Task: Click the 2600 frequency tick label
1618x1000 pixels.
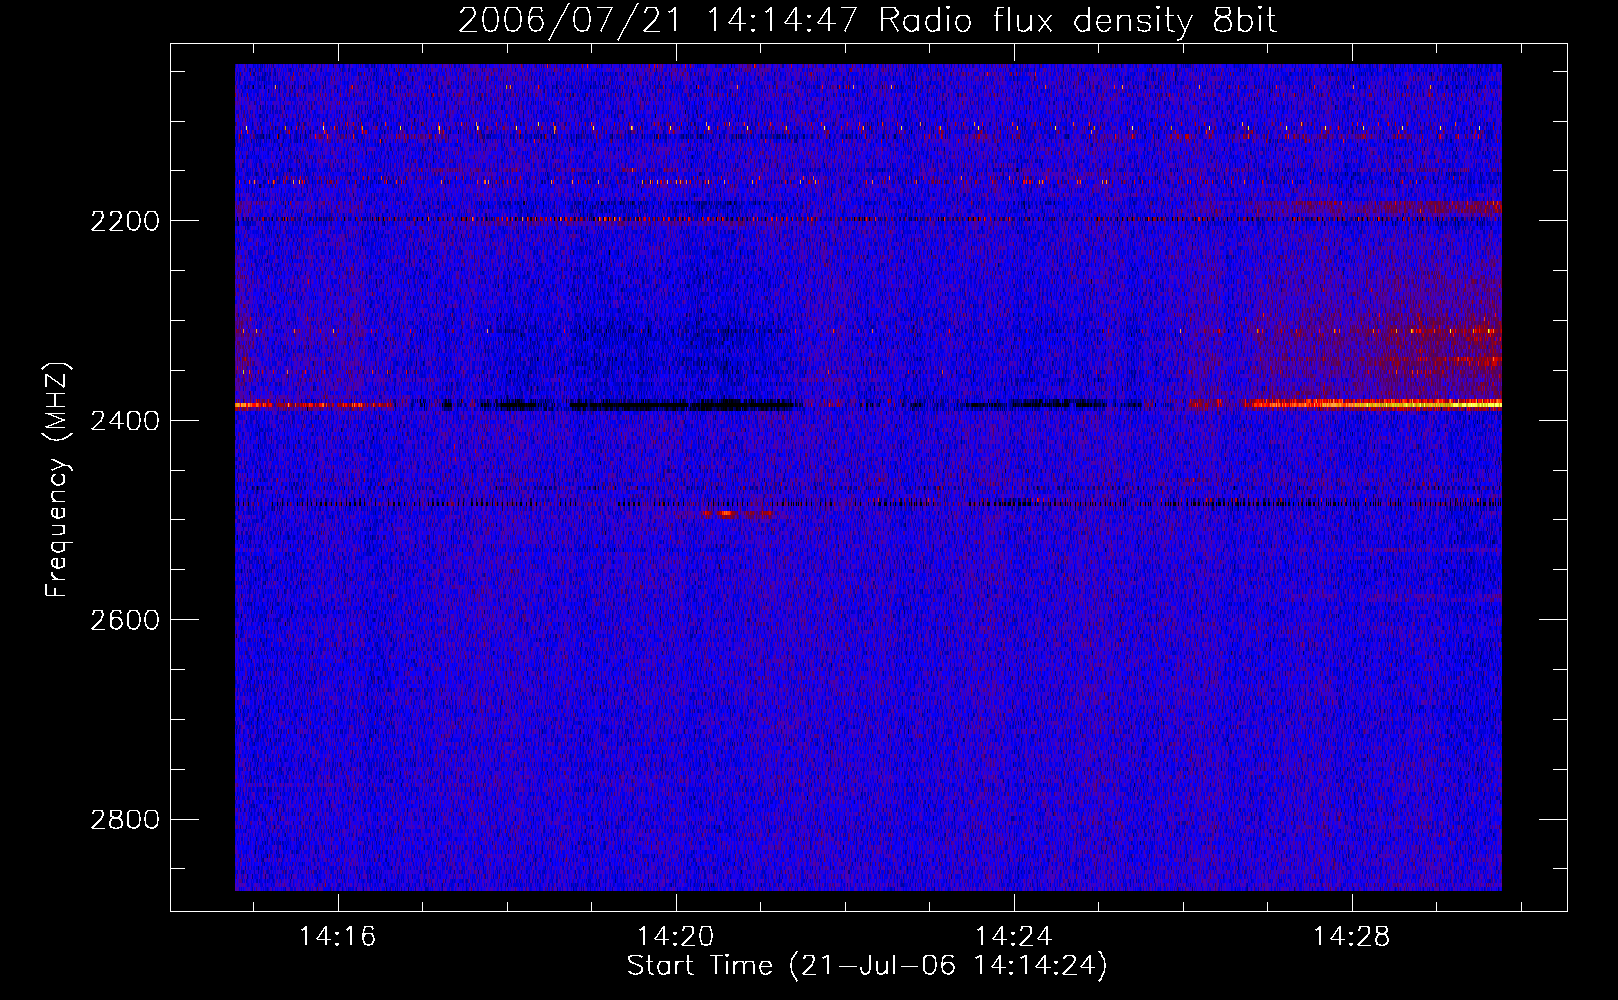Action: (125, 620)
